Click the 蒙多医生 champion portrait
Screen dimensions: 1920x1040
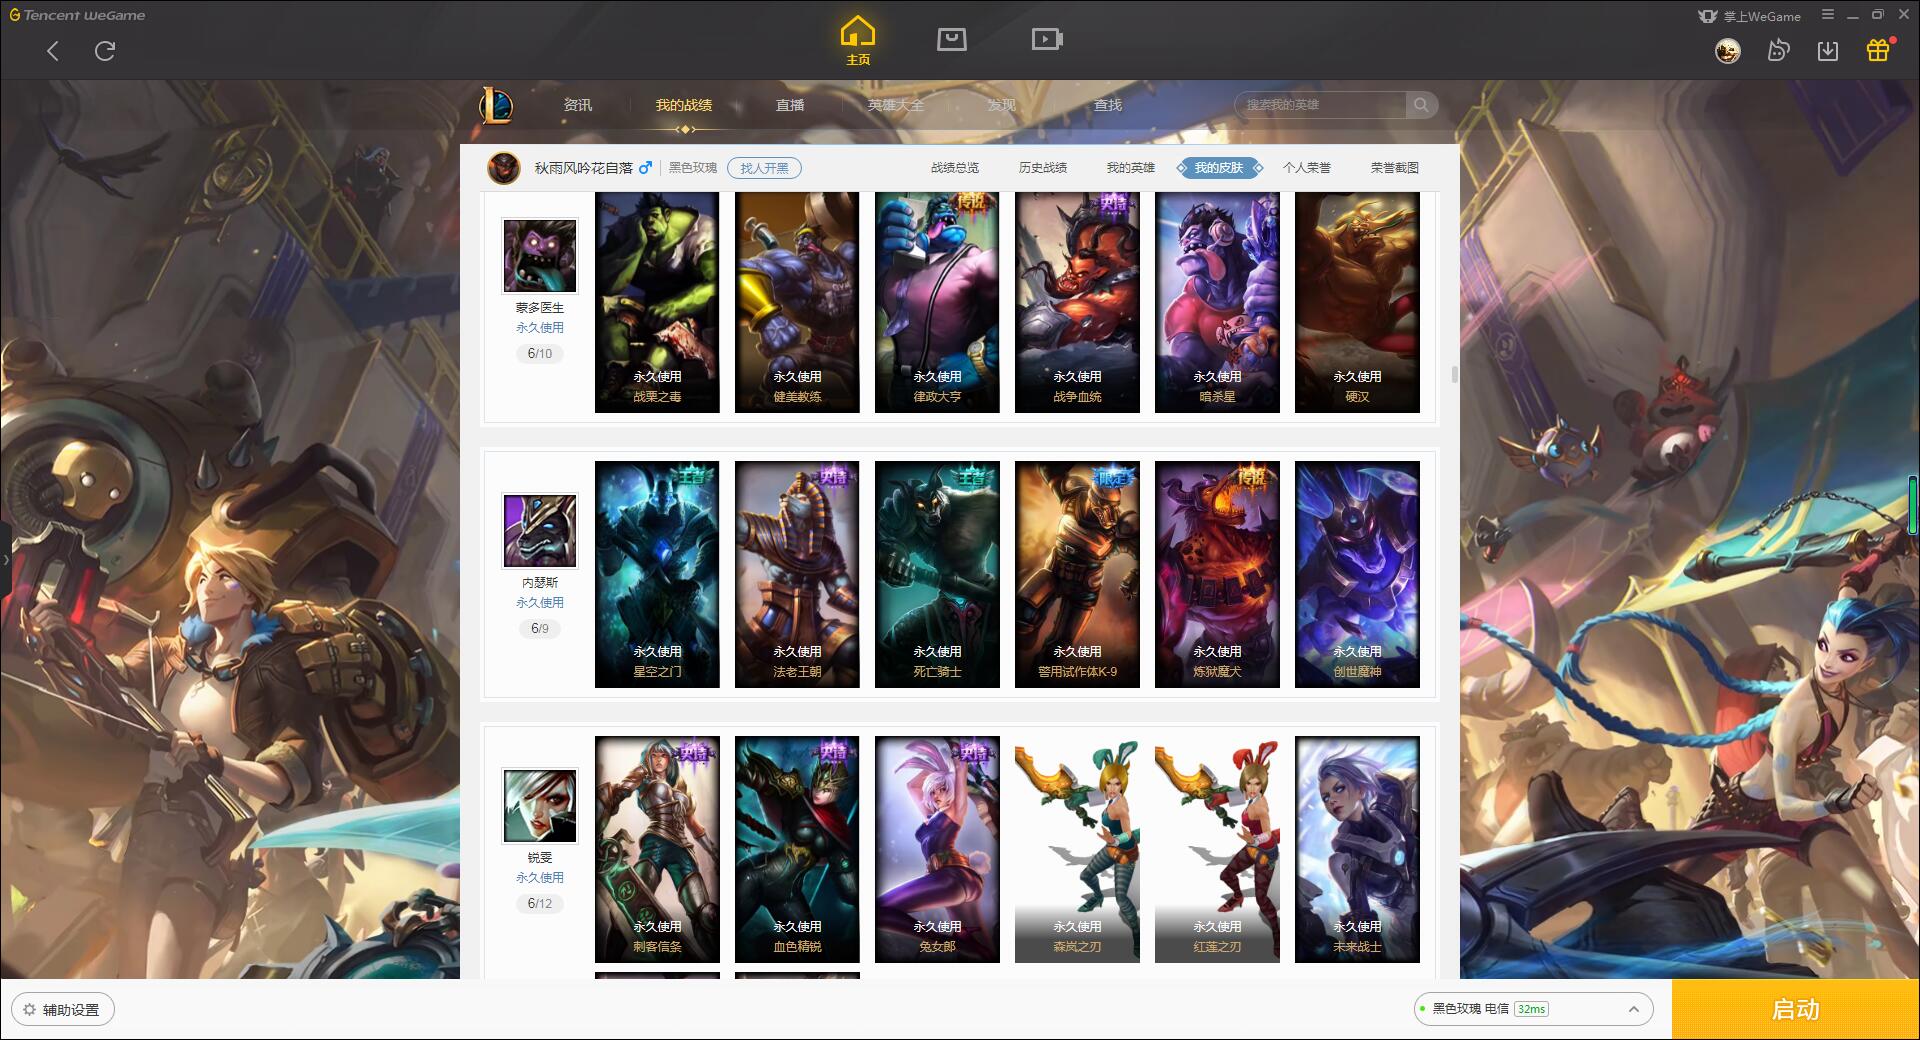tap(539, 257)
